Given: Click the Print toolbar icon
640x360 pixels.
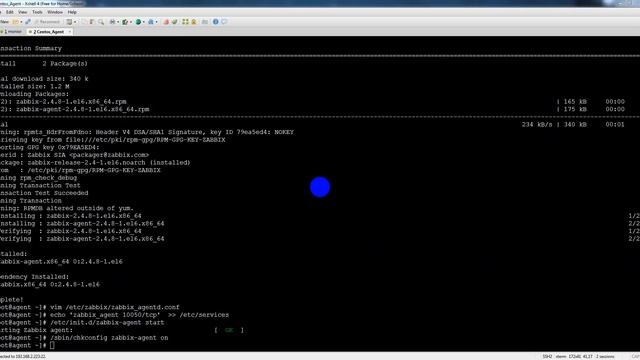Looking at the screenshot, I should (112, 22).
